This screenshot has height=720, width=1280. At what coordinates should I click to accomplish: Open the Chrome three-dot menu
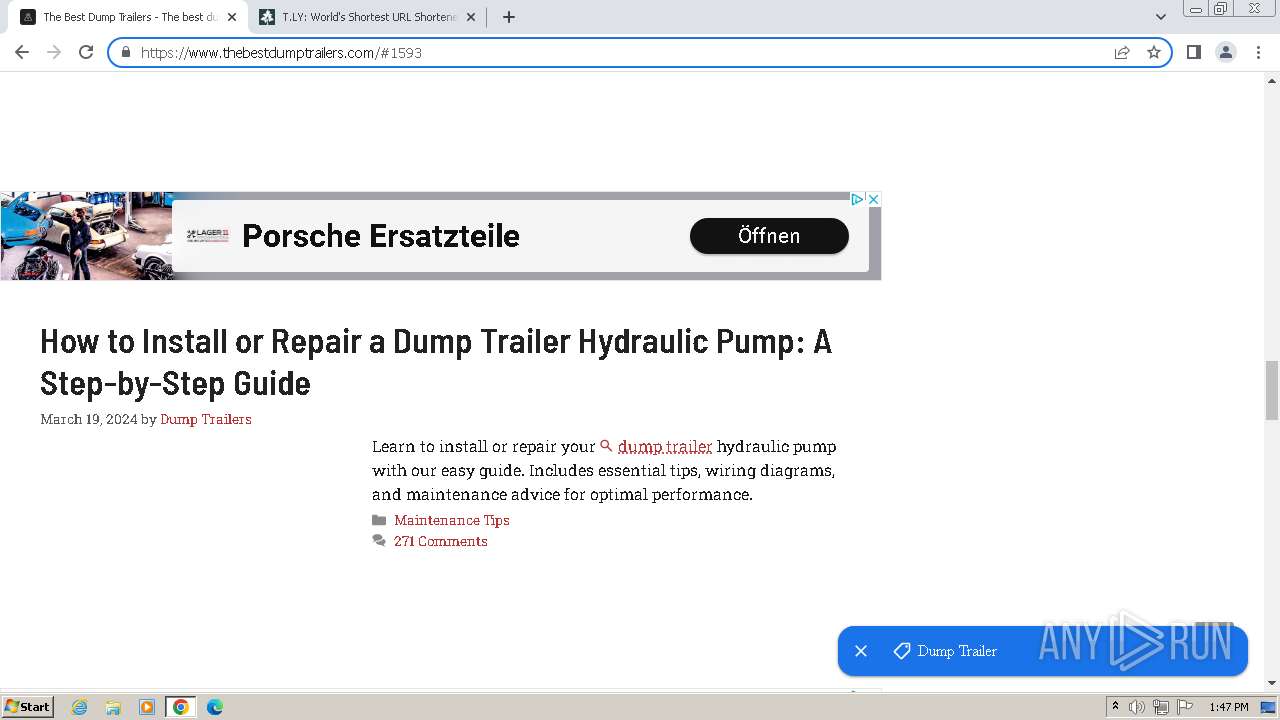[1258, 52]
